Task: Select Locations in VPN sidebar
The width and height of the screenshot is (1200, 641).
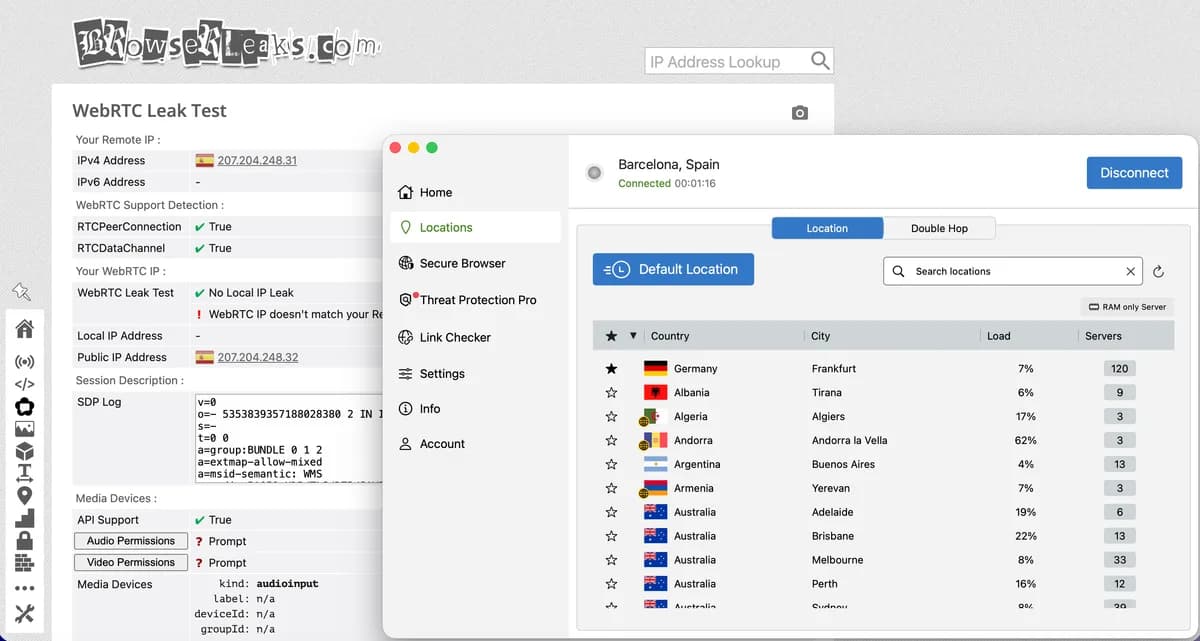Action: (476, 227)
